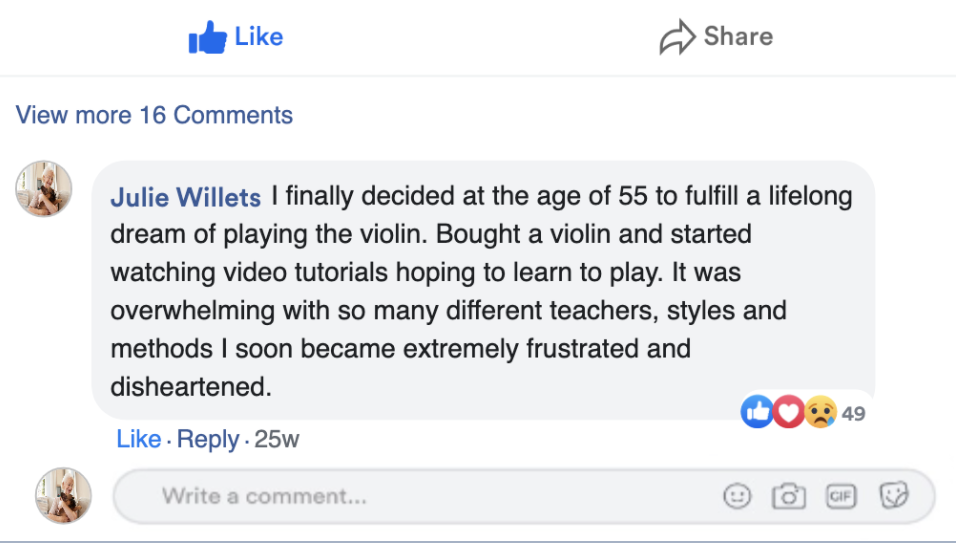The image size is (956, 543).
Task: Reply to Julie Willets' comment
Action: [208, 439]
